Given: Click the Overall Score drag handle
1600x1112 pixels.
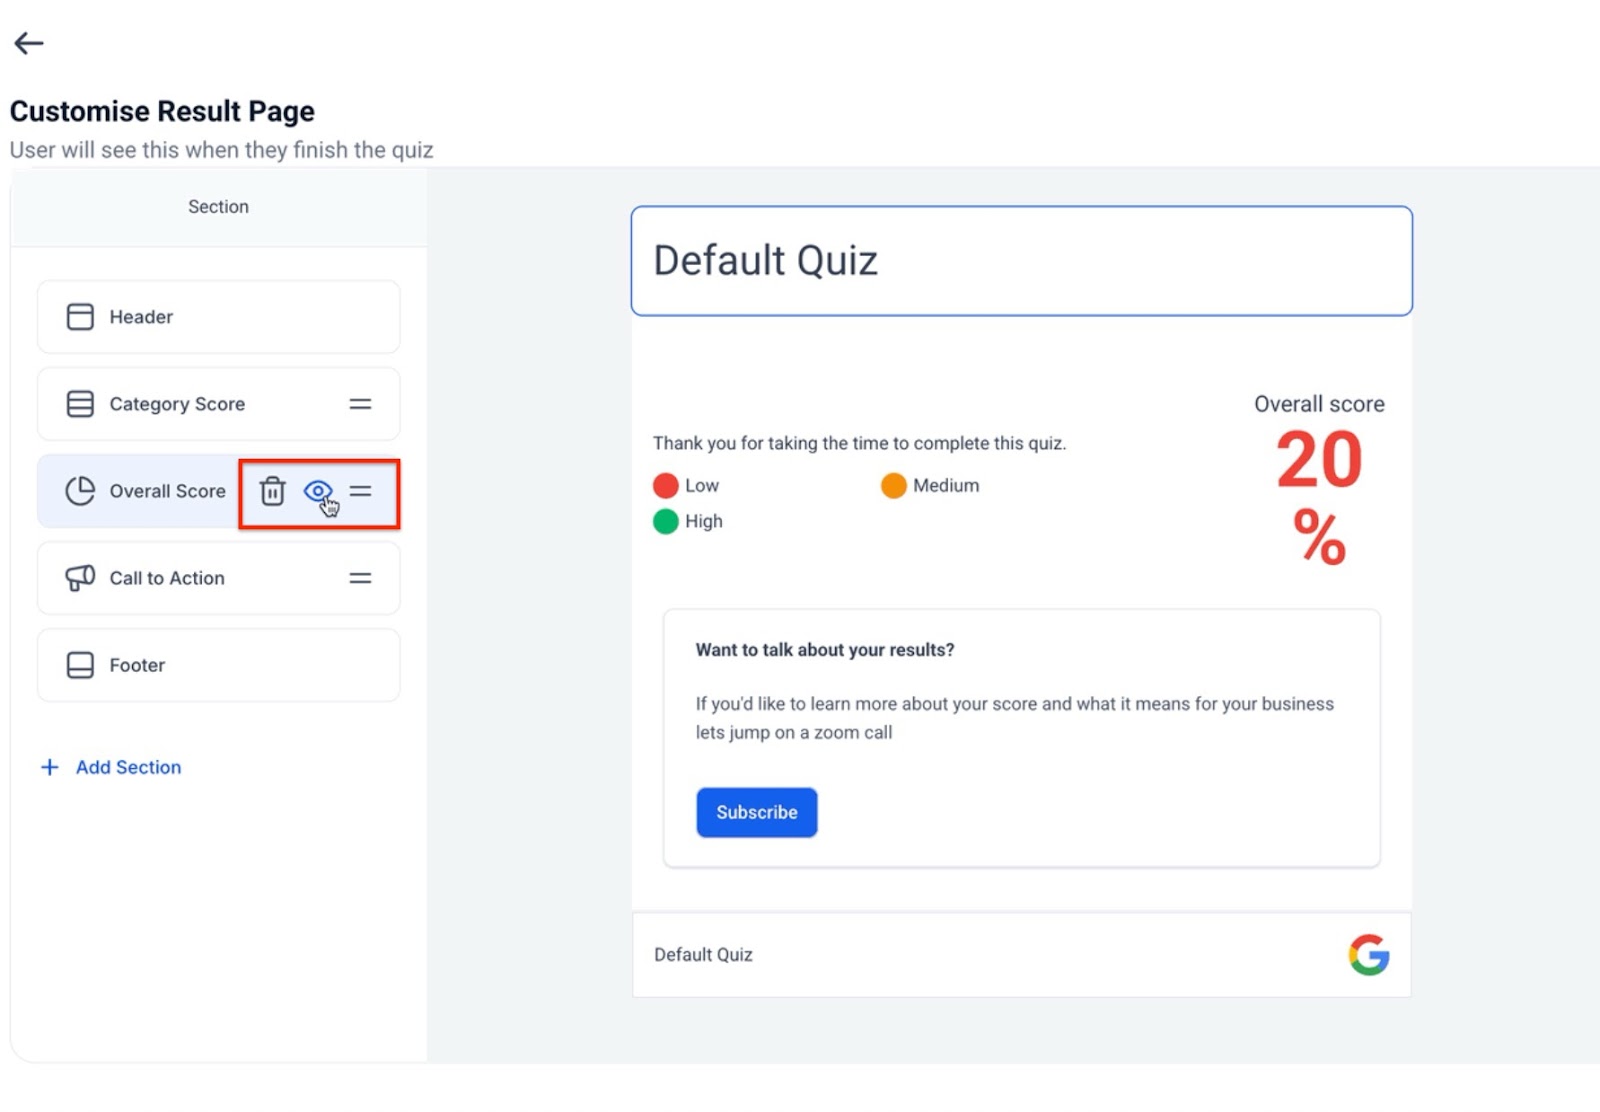Looking at the screenshot, I should pyautogui.click(x=361, y=491).
